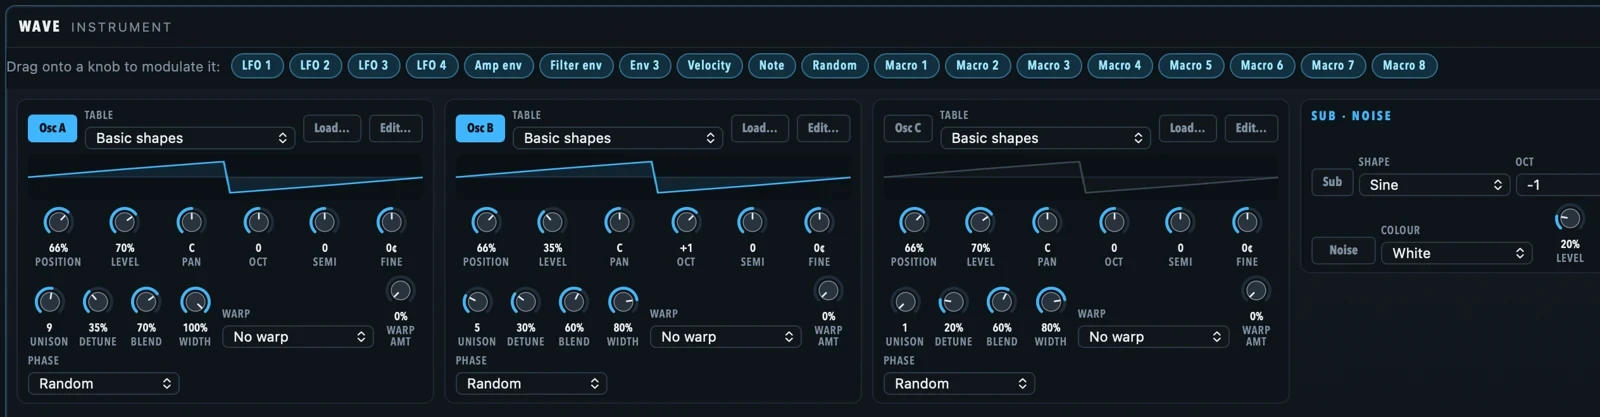
Task: Select the Note modulation source
Action: 771,65
